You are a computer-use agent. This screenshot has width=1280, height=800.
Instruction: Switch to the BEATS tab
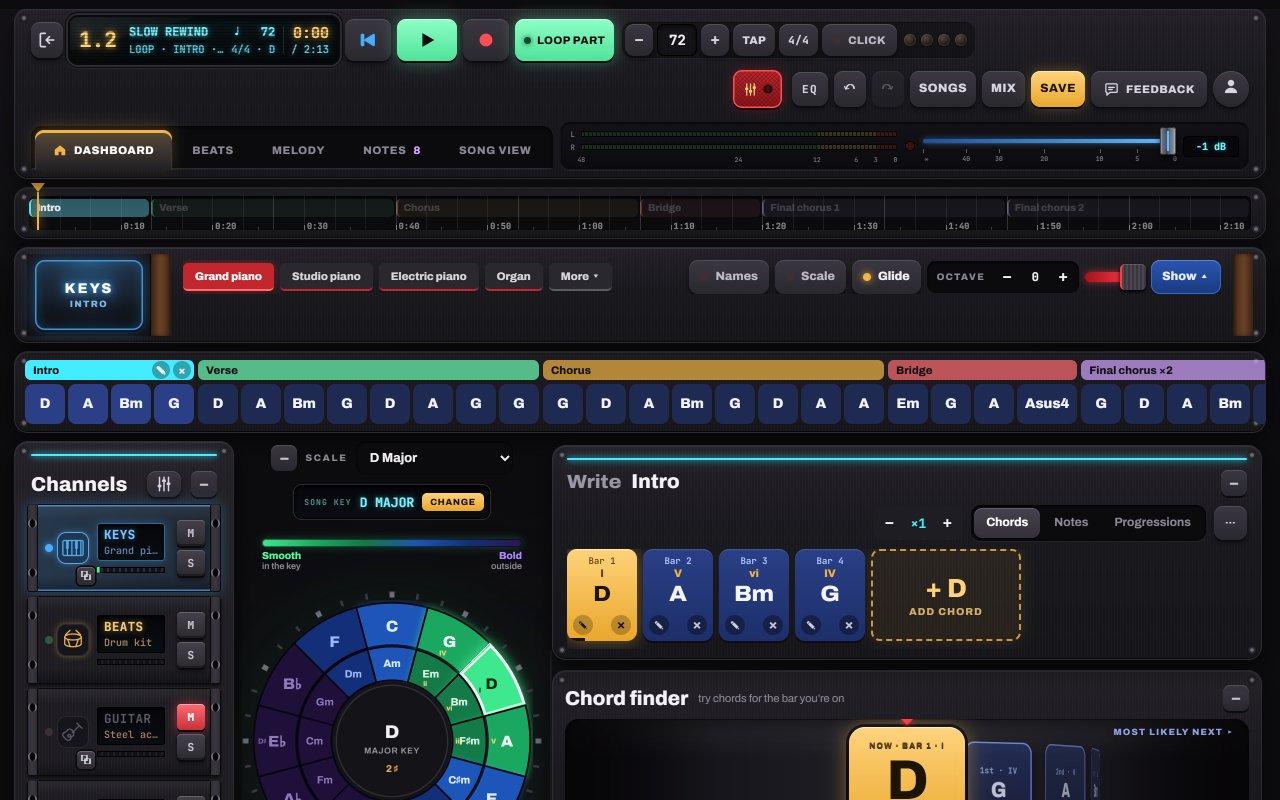[213, 150]
